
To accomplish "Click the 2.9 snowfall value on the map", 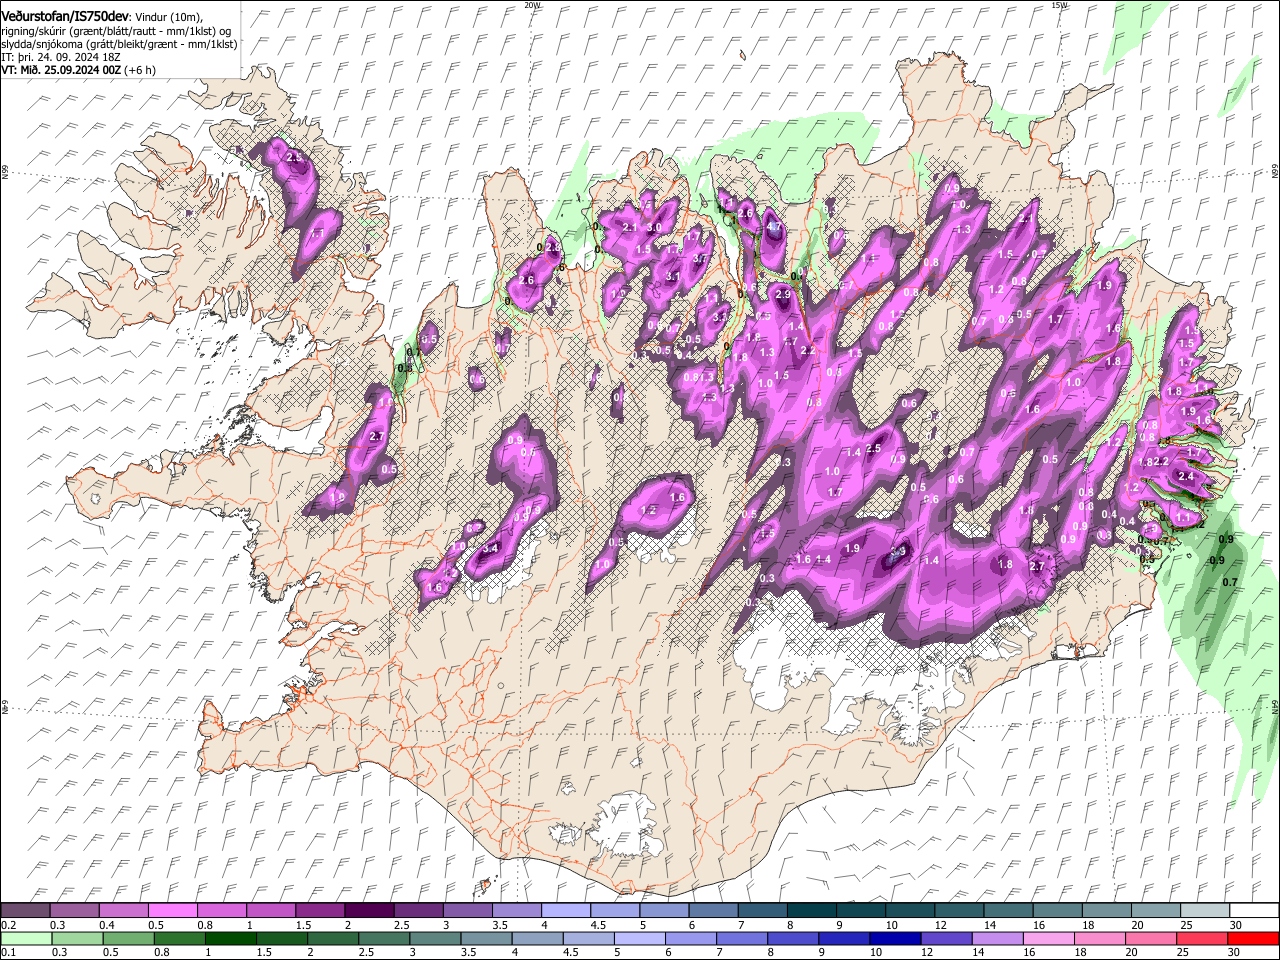I will [x=783, y=294].
